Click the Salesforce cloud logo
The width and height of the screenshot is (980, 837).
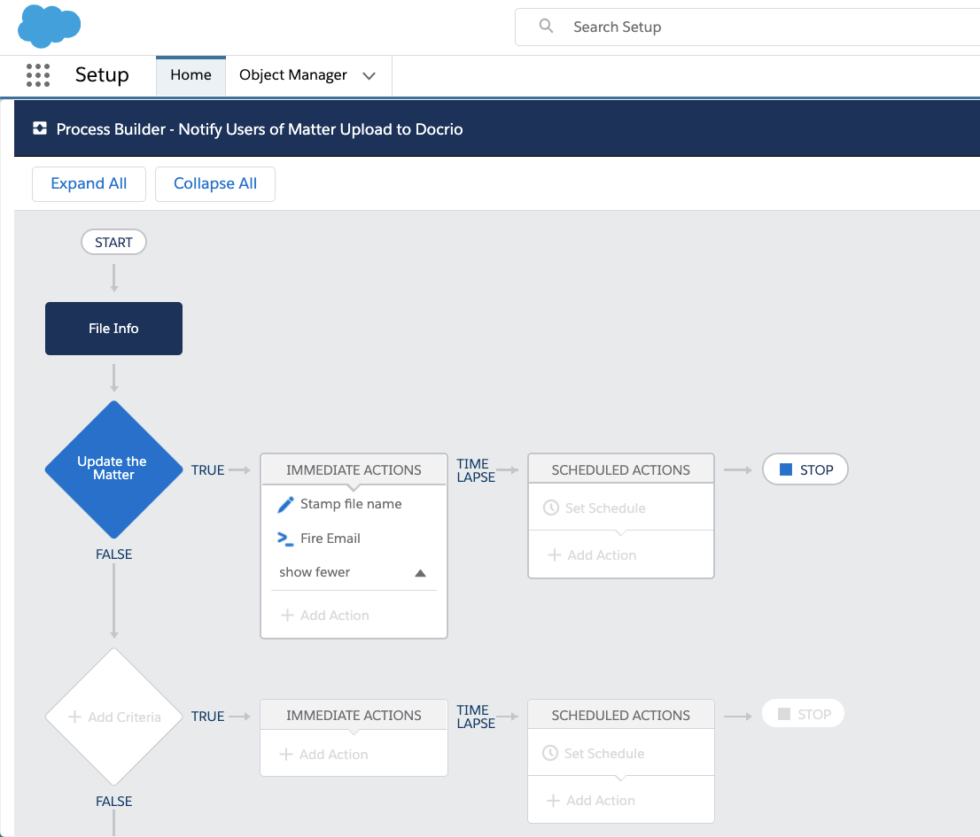point(48,26)
